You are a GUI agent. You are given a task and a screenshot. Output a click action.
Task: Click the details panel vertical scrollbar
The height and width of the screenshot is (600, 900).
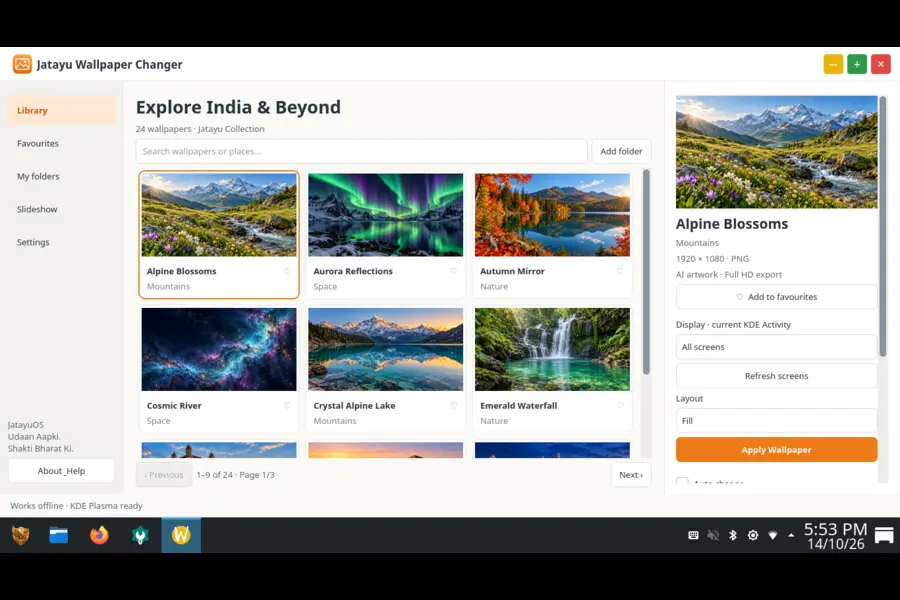pos(883,226)
